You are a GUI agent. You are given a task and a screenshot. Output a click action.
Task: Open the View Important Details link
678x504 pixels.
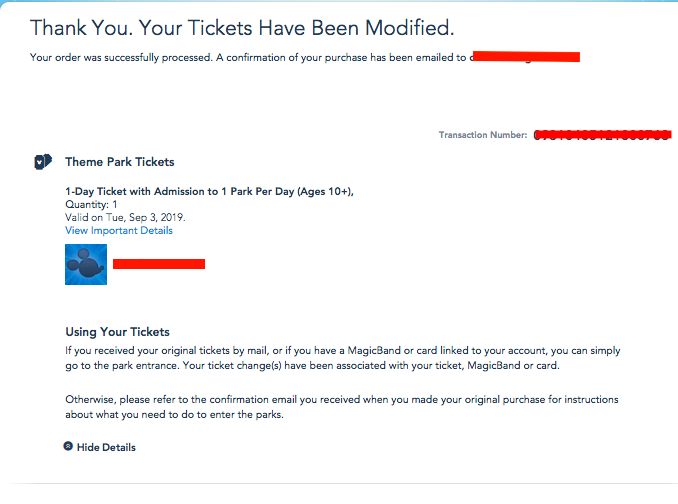tap(119, 230)
